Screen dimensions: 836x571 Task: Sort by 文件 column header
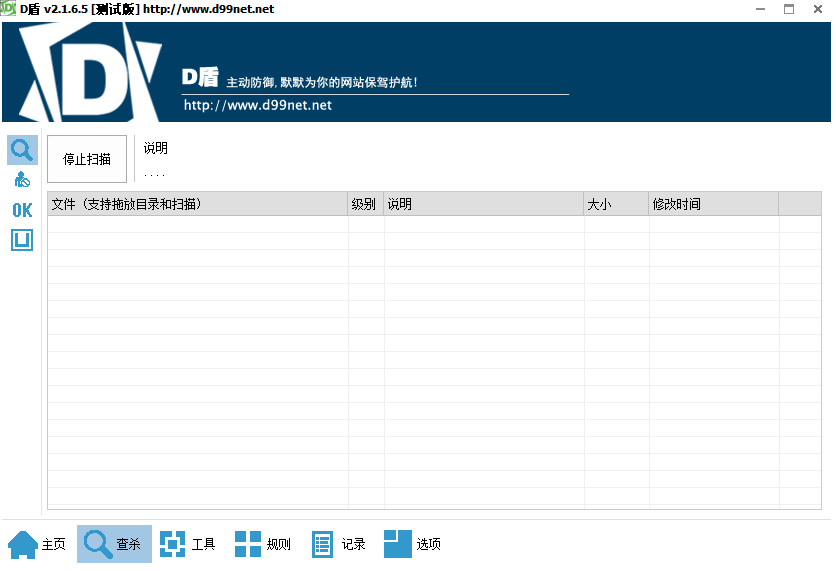tap(197, 204)
